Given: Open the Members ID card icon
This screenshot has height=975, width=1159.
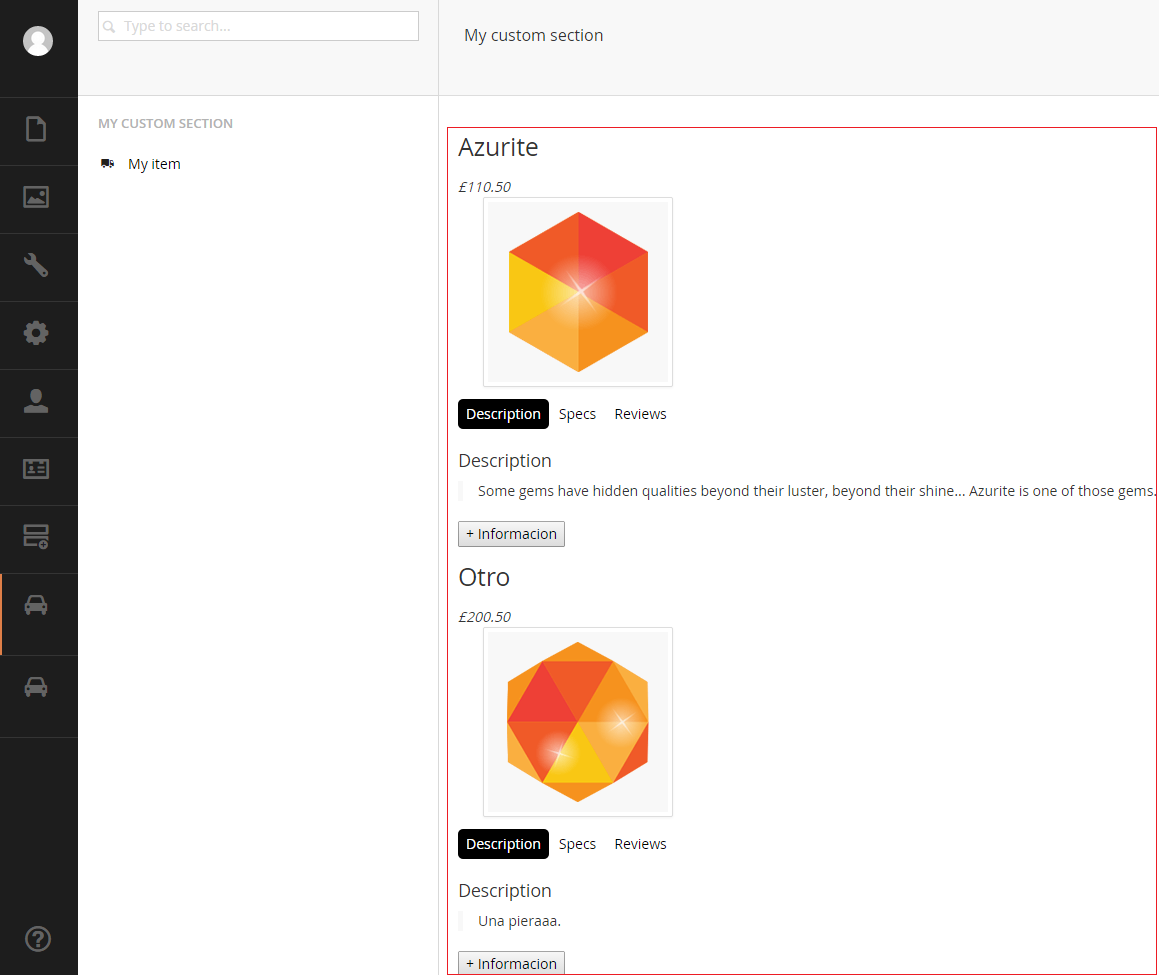Looking at the screenshot, I should [x=36, y=469].
